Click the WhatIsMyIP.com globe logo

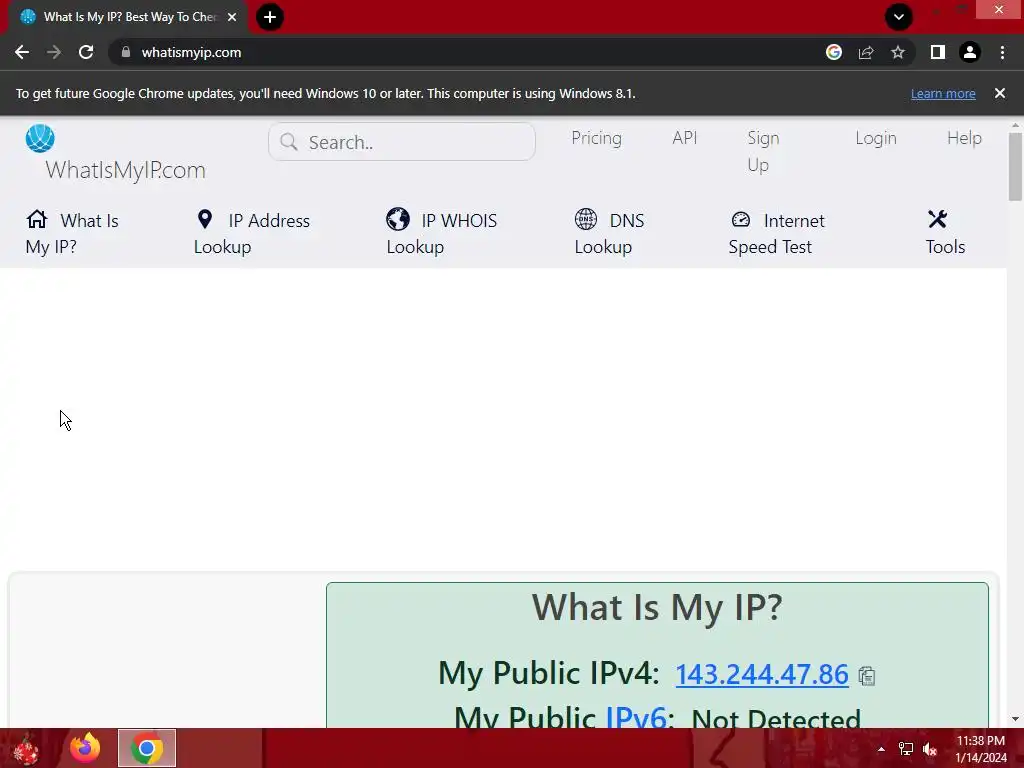tap(40, 138)
